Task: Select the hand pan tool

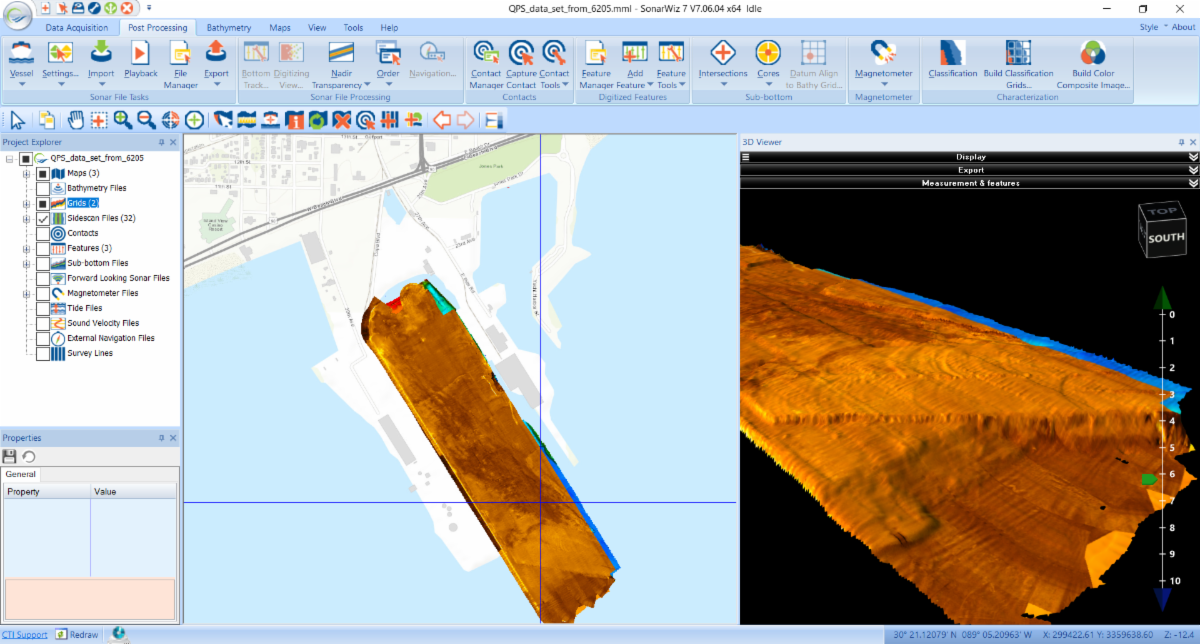Action: pyautogui.click(x=76, y=120)
